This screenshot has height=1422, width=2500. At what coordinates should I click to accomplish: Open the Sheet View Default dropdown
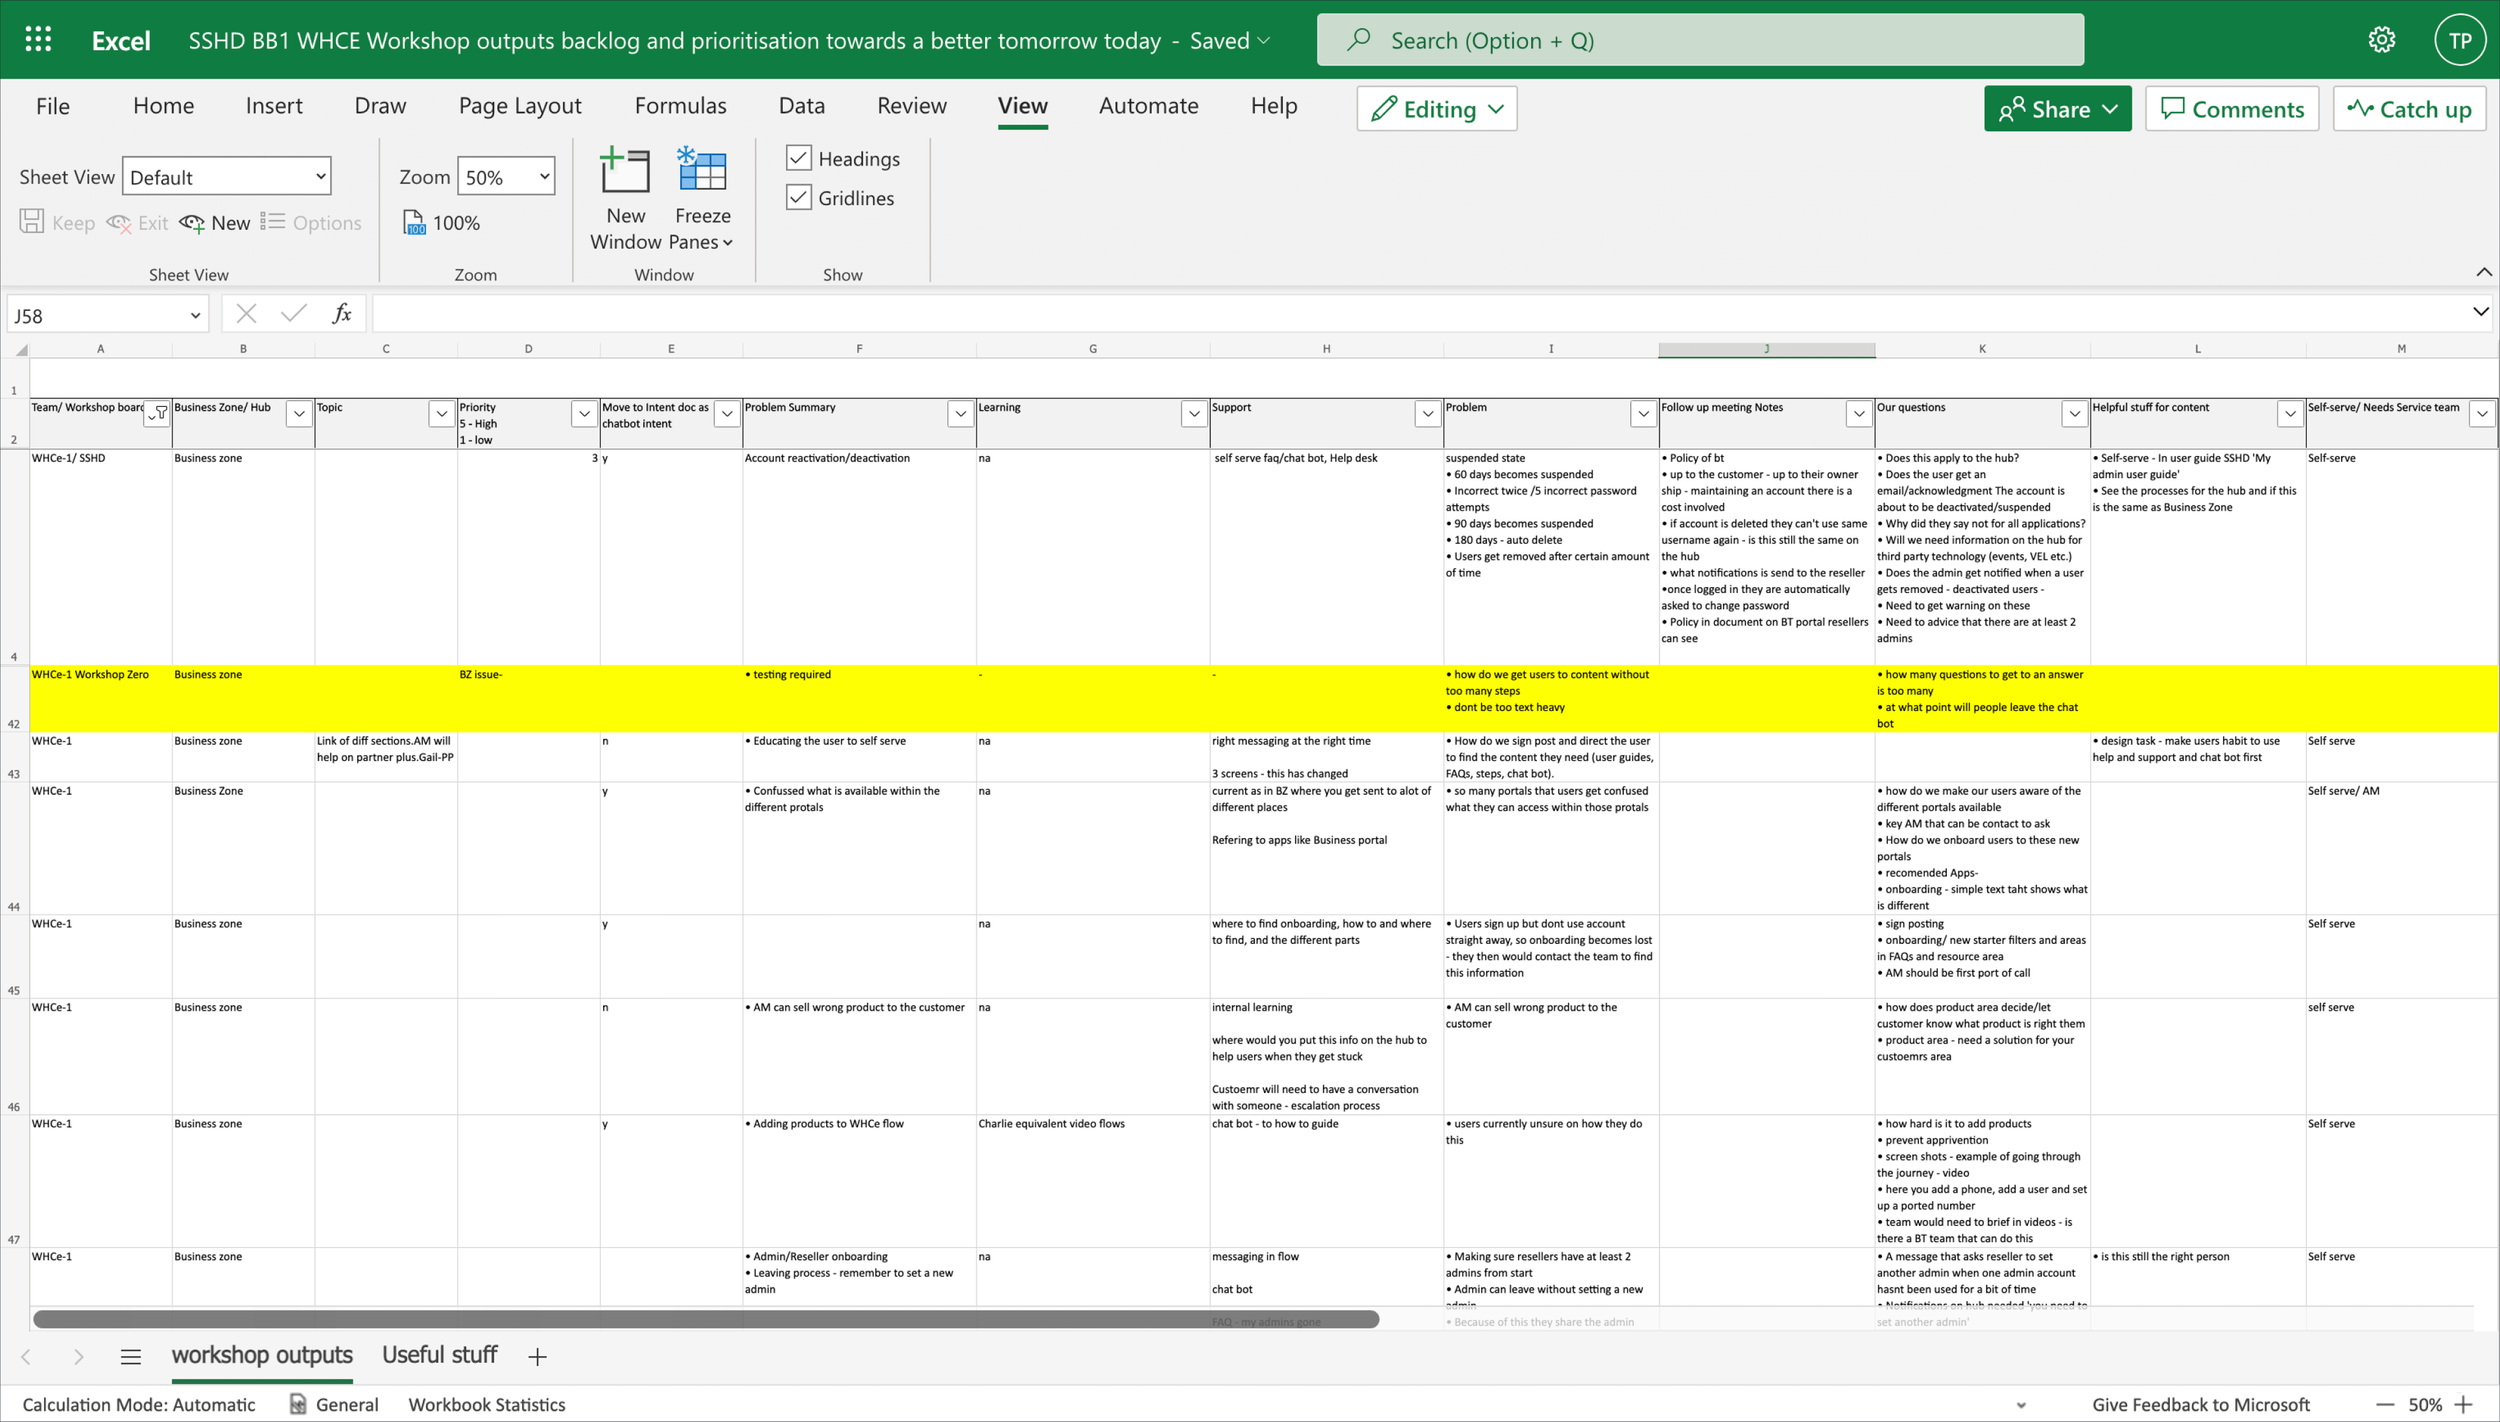tap(319, 177)
